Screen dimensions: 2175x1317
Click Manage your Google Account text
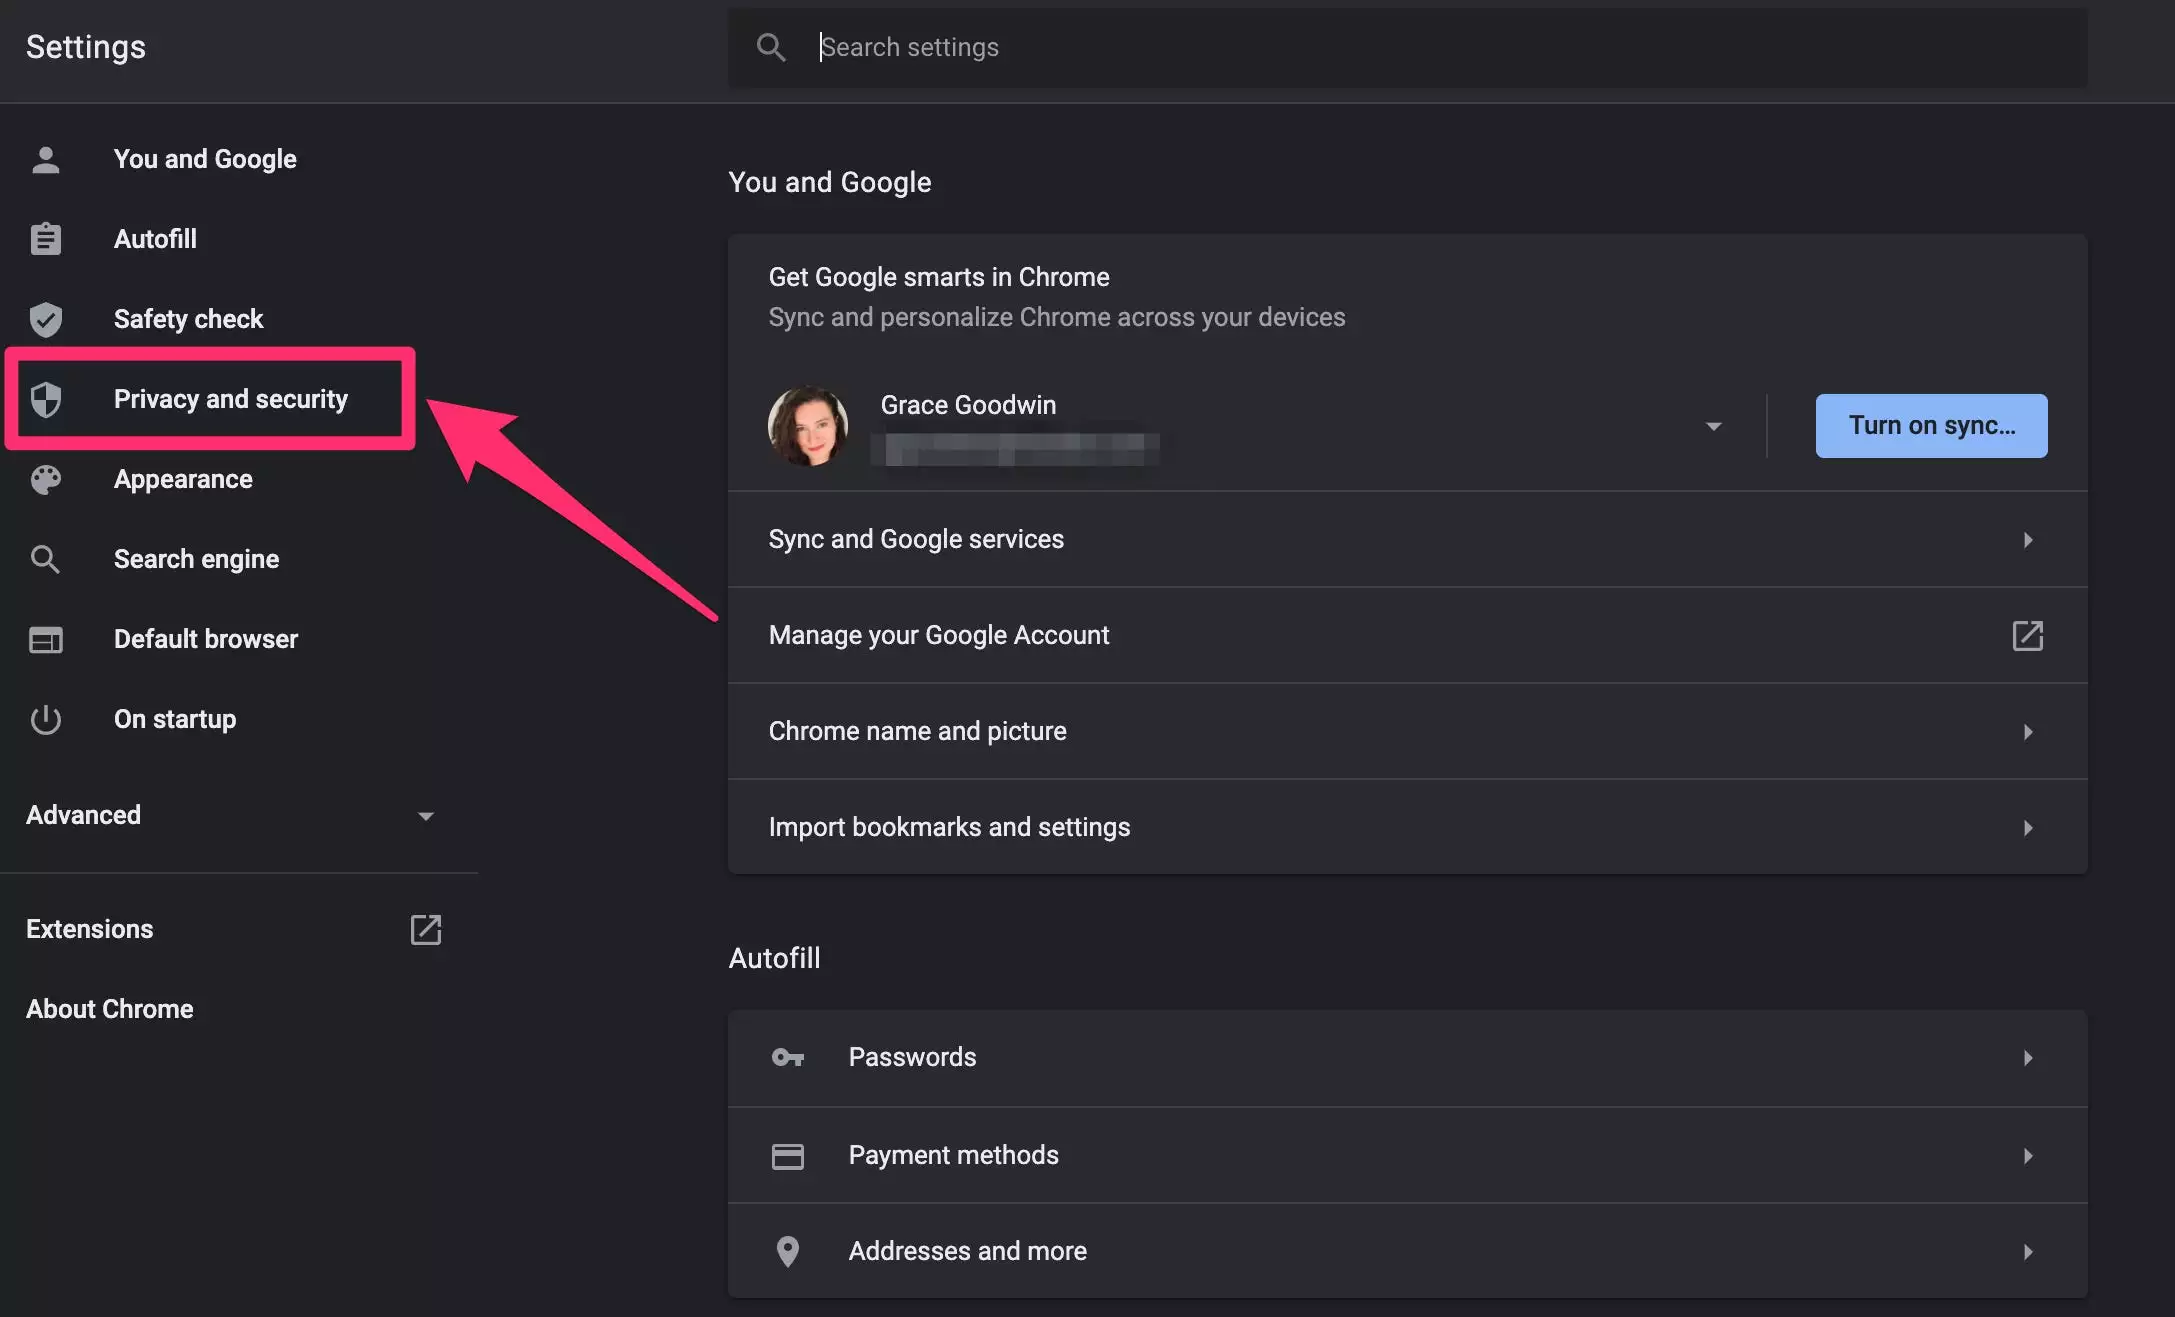(x=939, y=635)
